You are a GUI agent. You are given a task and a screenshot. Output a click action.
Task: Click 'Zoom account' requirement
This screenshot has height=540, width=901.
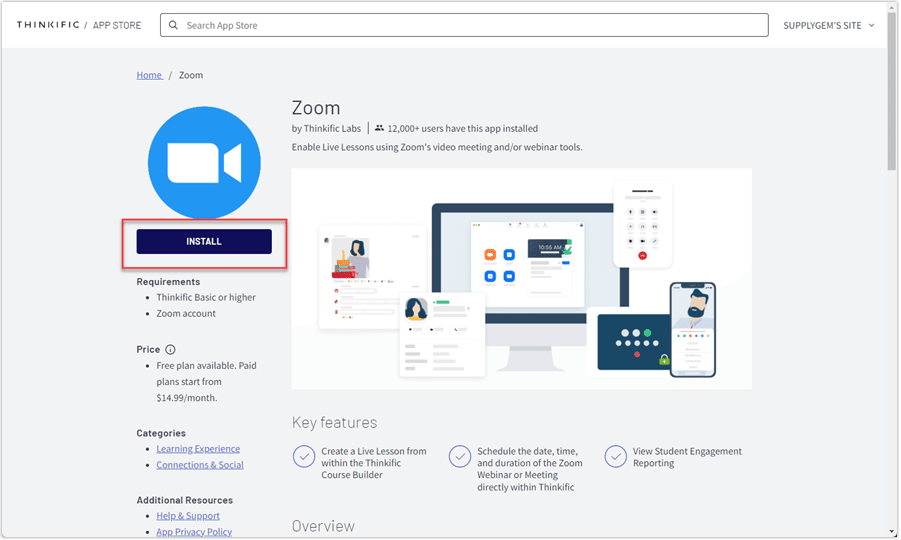click(x=186, y=313)
